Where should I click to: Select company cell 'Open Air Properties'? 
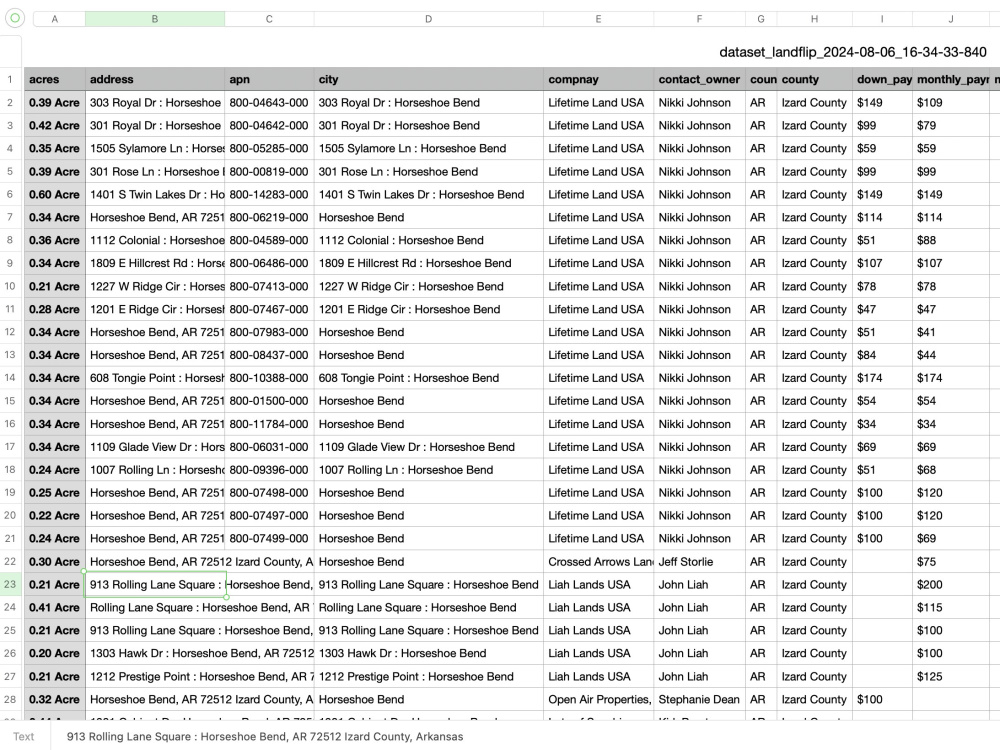coord(598,700)
